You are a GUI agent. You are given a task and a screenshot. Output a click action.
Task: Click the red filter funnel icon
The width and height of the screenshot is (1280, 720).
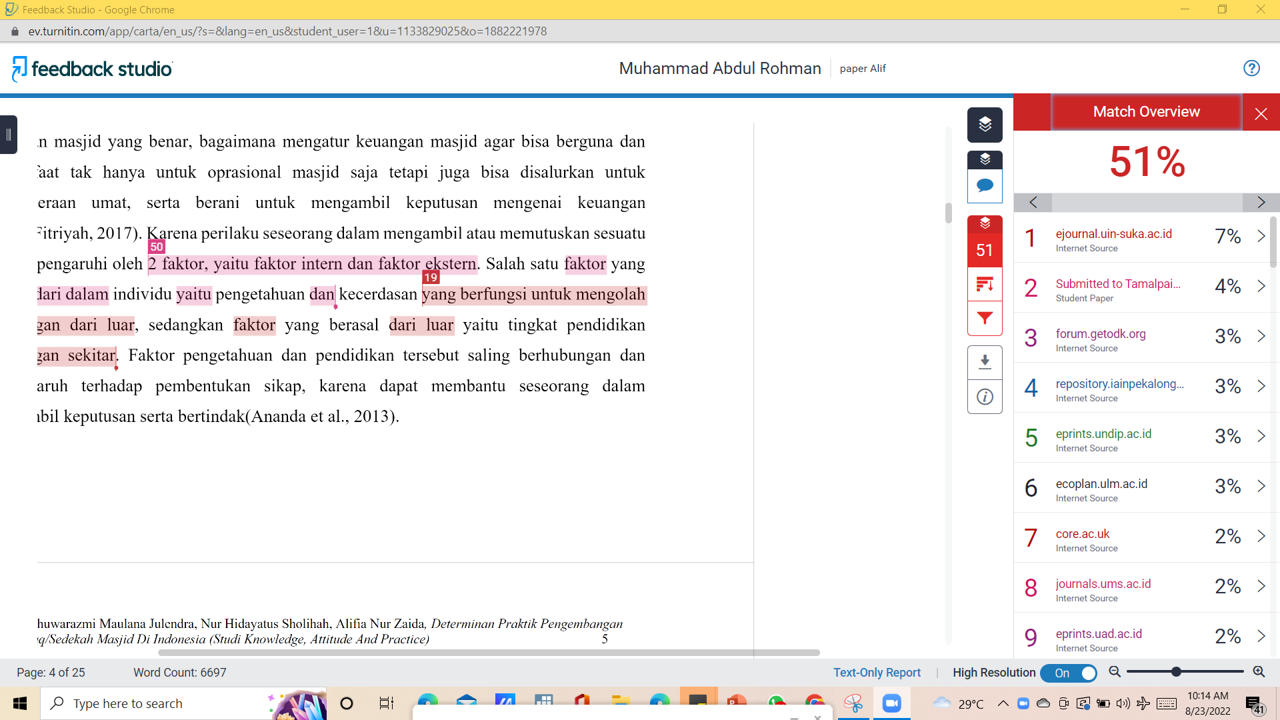(984, 319)
